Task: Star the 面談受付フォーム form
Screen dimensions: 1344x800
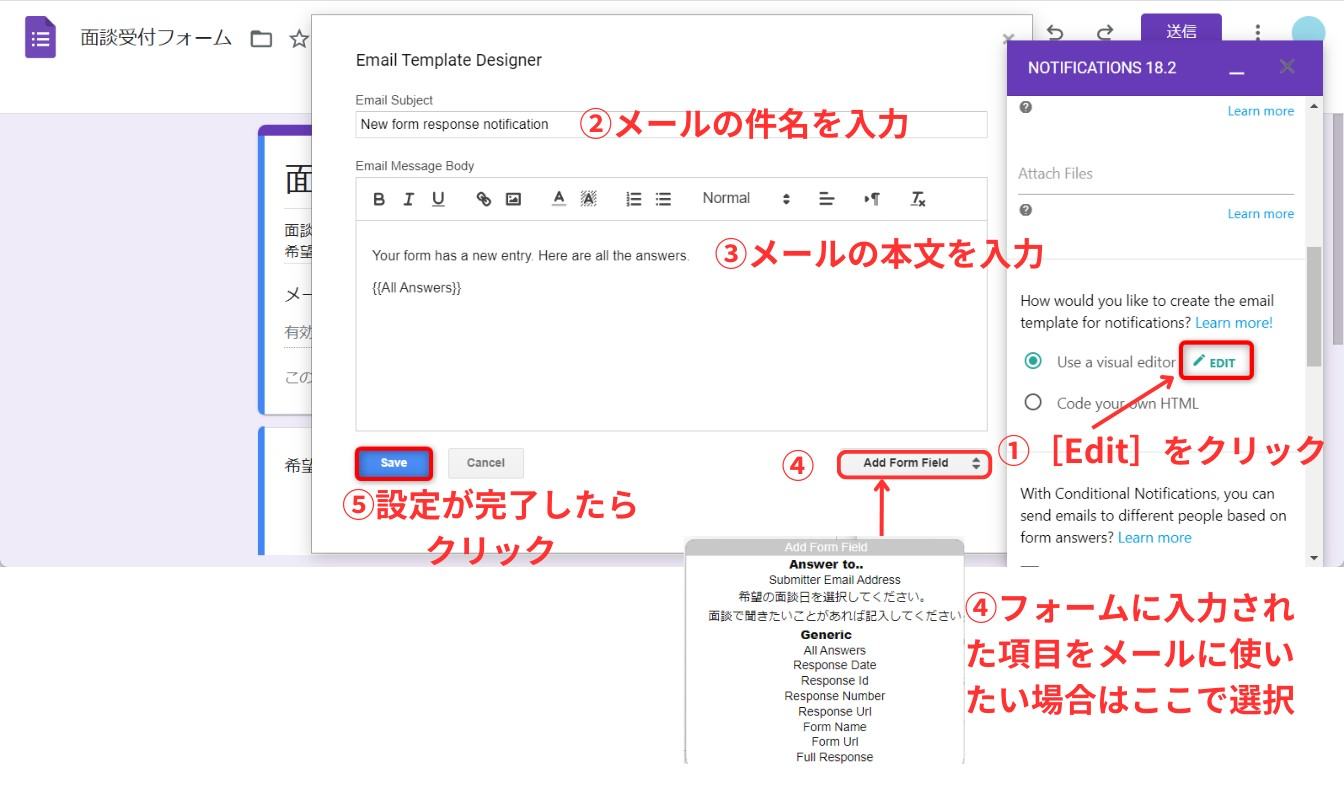Action: (x=298, y=39)
